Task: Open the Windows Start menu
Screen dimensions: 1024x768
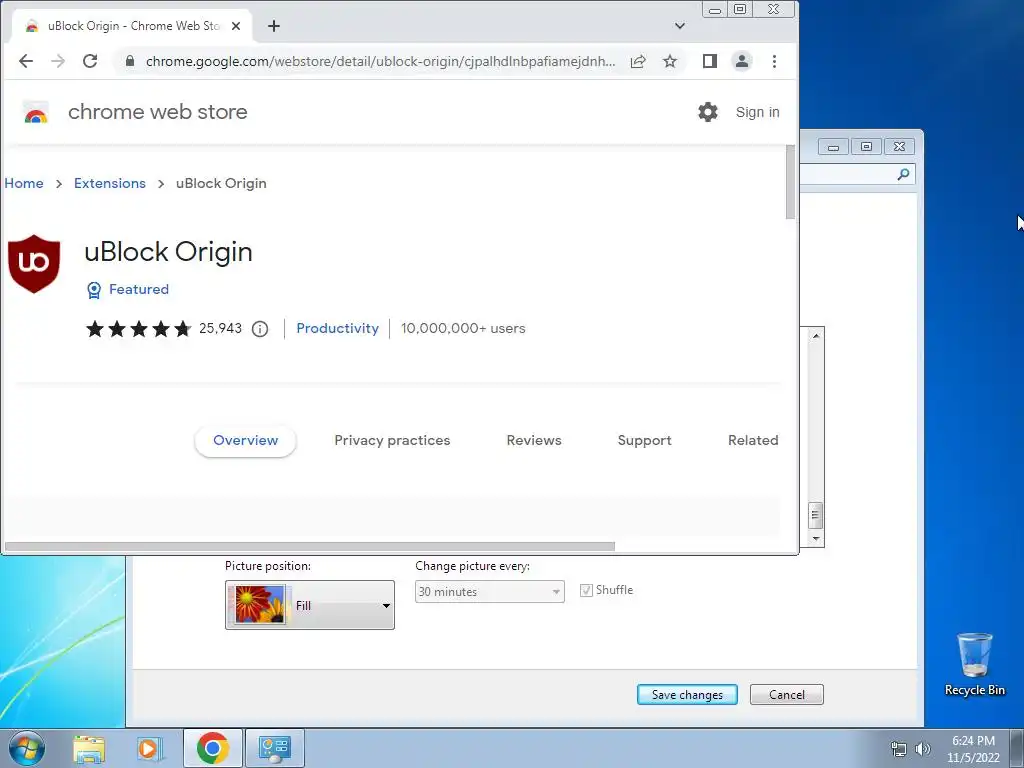Action: pyautogui.click(x=26, y=748)
